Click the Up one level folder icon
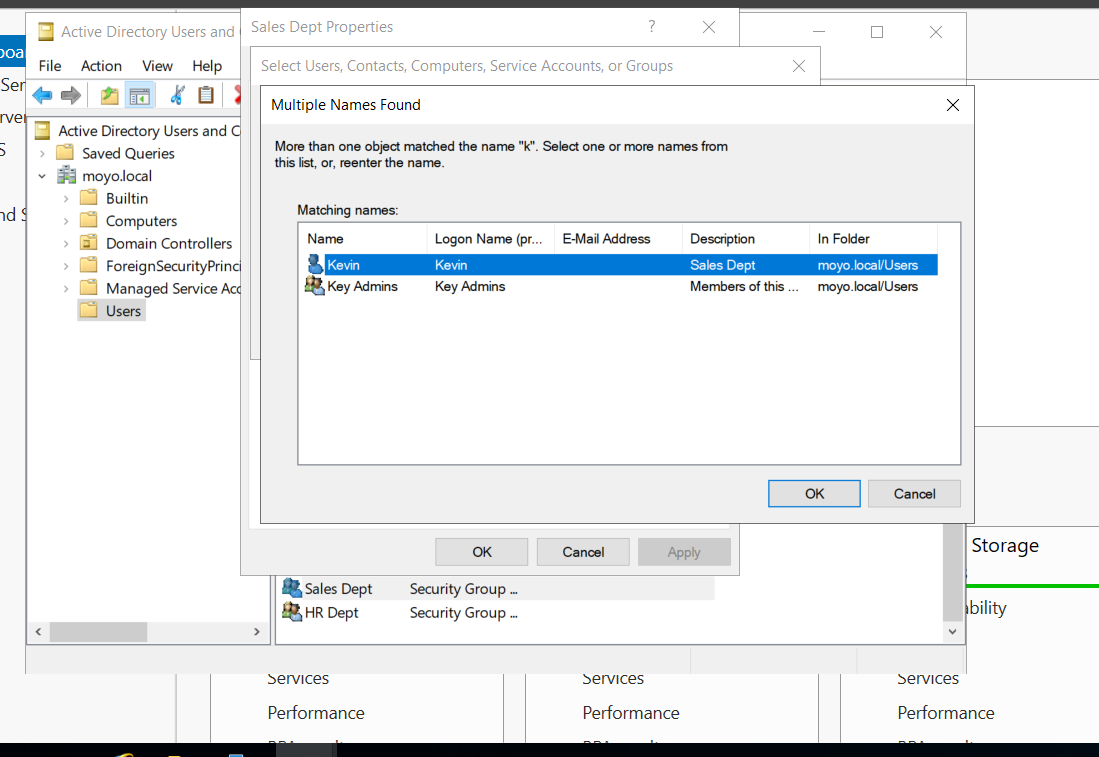This screenshot has width=1099, height=757. [x=109, y=95]
